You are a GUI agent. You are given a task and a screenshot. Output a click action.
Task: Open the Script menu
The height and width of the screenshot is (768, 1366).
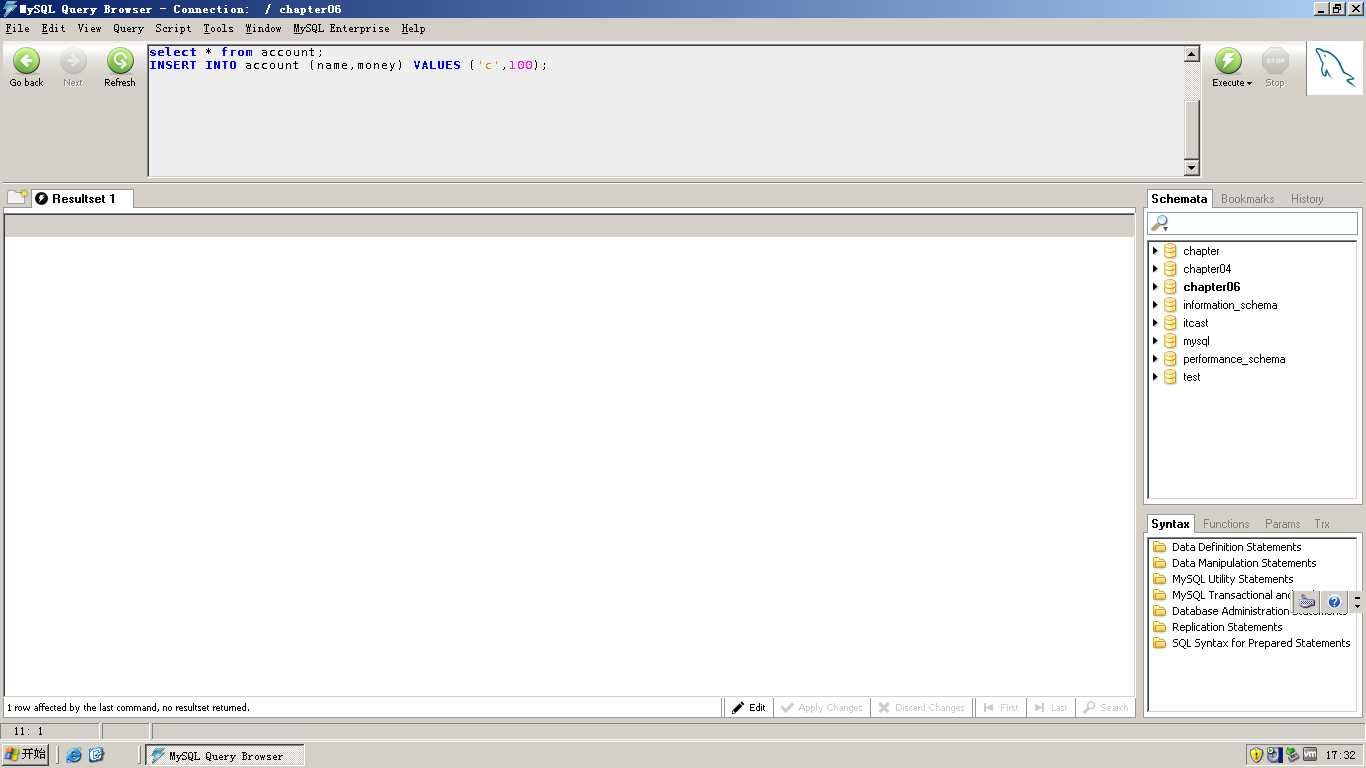click(173, 29)
